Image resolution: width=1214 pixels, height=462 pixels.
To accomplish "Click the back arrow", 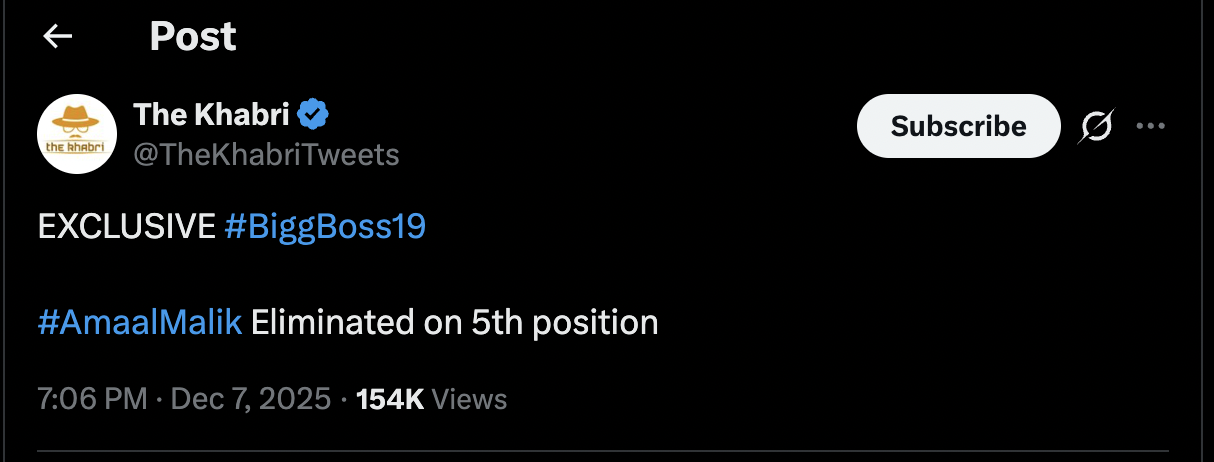I will [58, 37].
